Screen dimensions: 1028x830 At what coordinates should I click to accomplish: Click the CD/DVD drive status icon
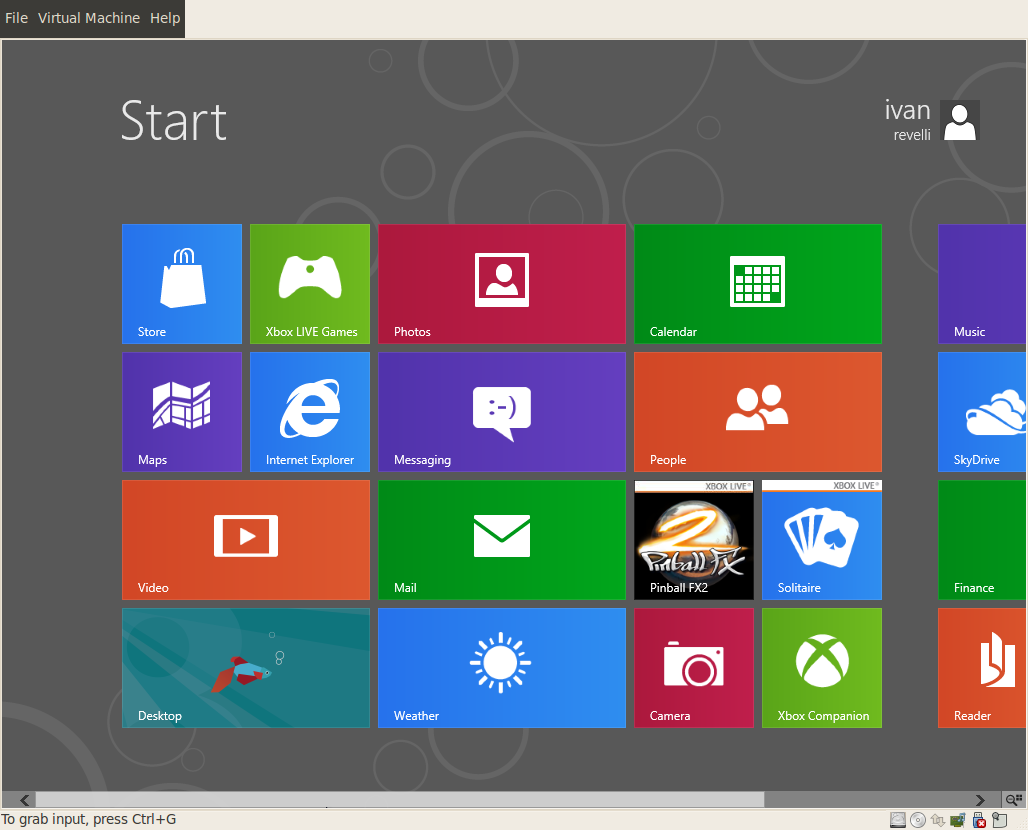tap(918, 820)
